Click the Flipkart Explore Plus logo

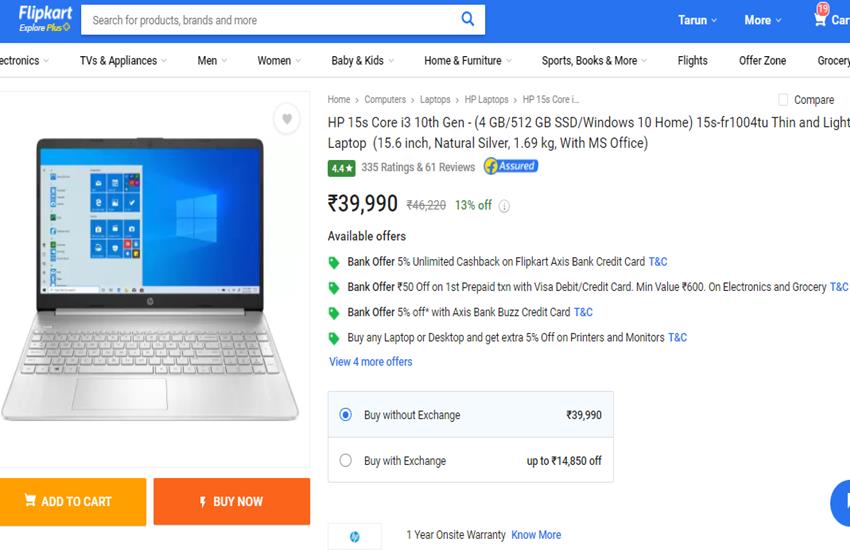(45, 19)
